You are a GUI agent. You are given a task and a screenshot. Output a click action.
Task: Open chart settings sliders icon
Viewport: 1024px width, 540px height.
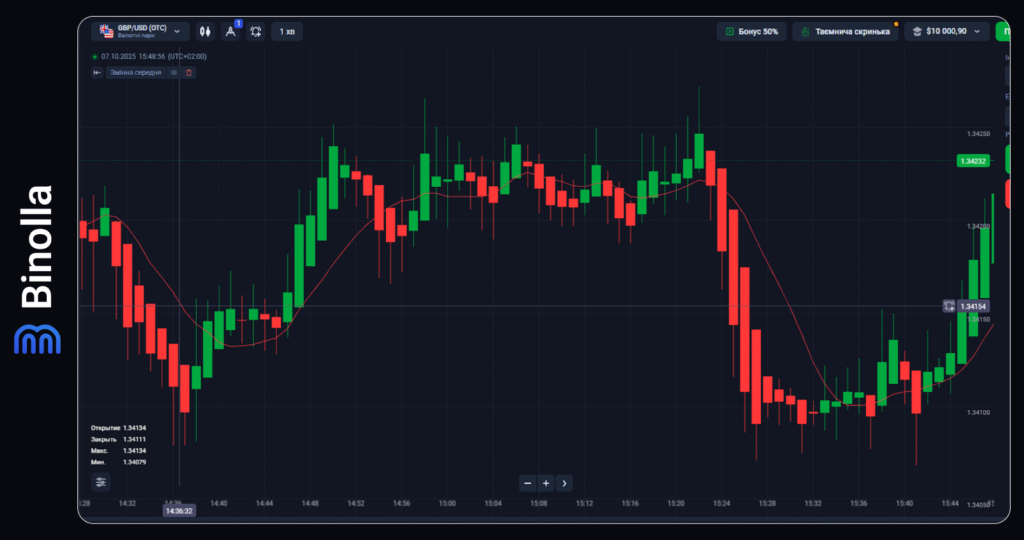101,482
